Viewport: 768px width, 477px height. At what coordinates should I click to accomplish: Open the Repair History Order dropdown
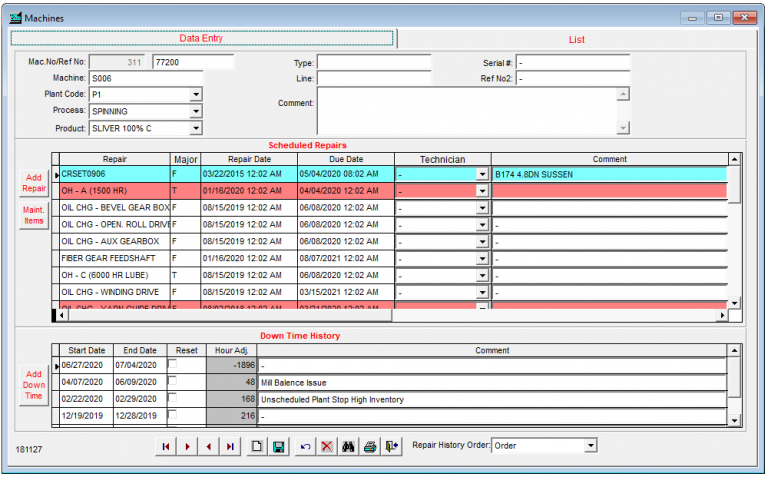591,445
